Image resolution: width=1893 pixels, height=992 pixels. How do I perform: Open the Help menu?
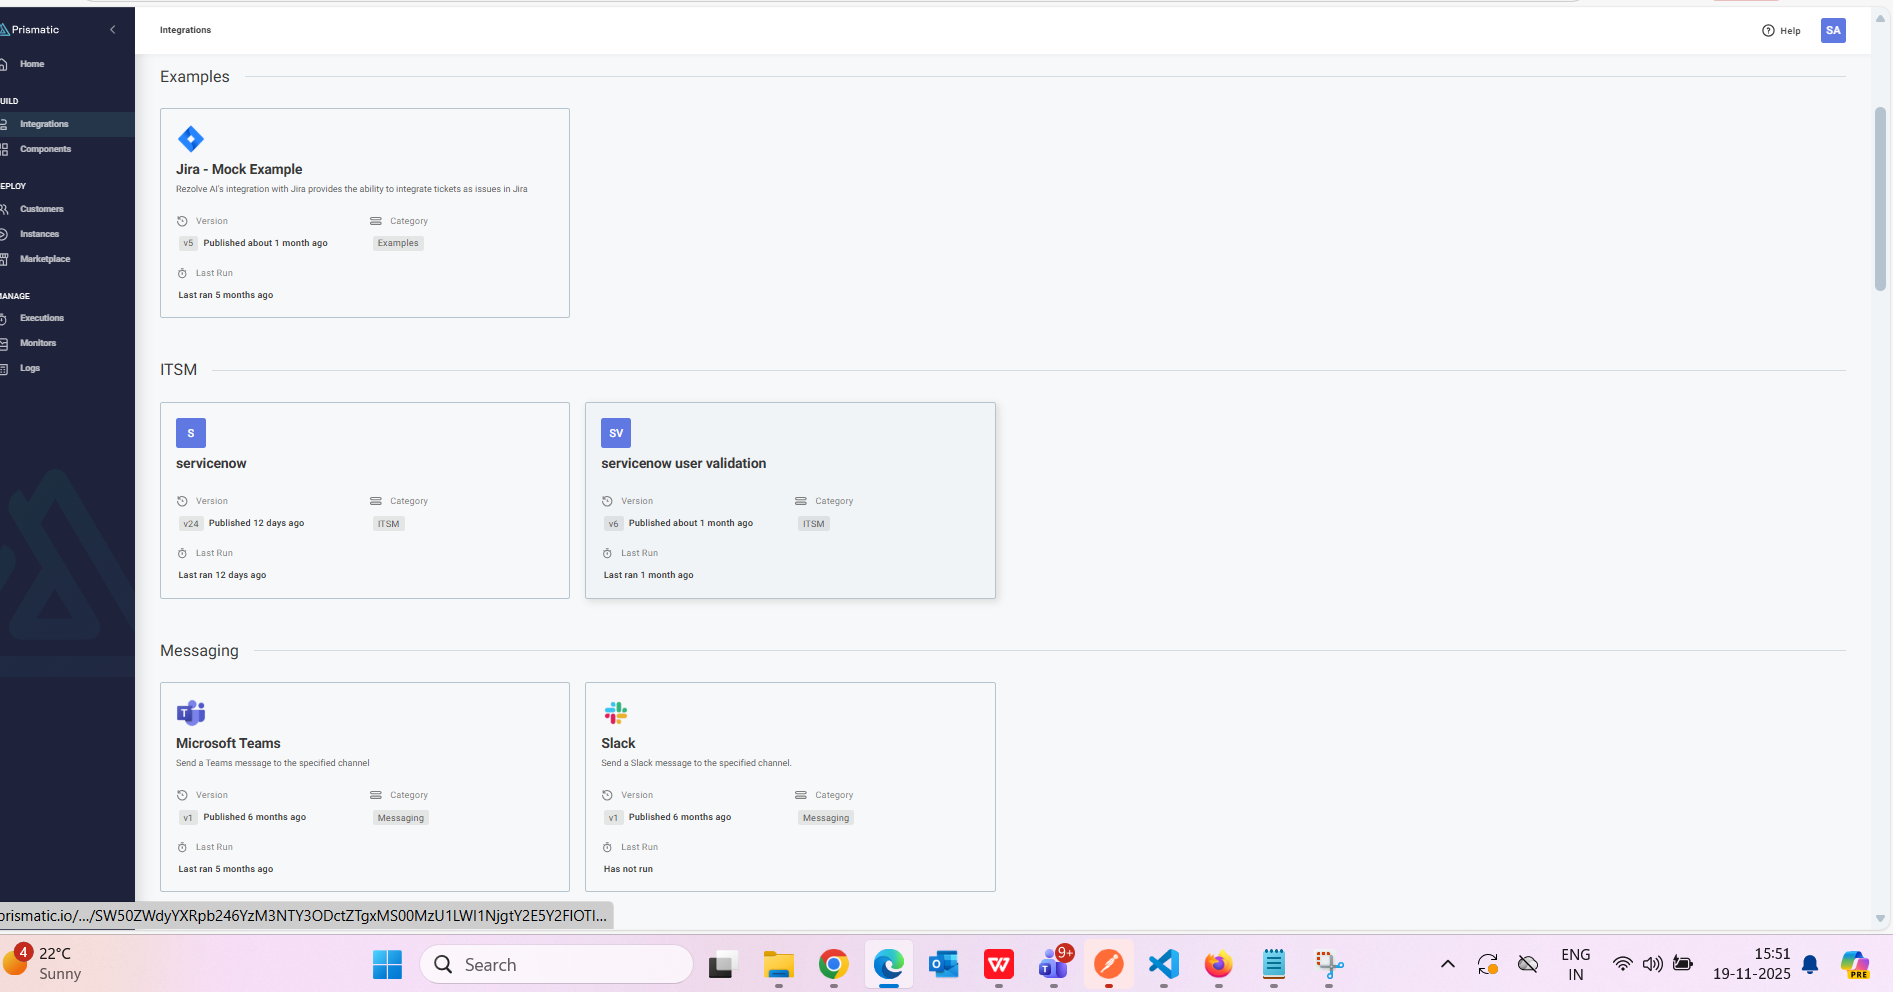coord(1782,30)
